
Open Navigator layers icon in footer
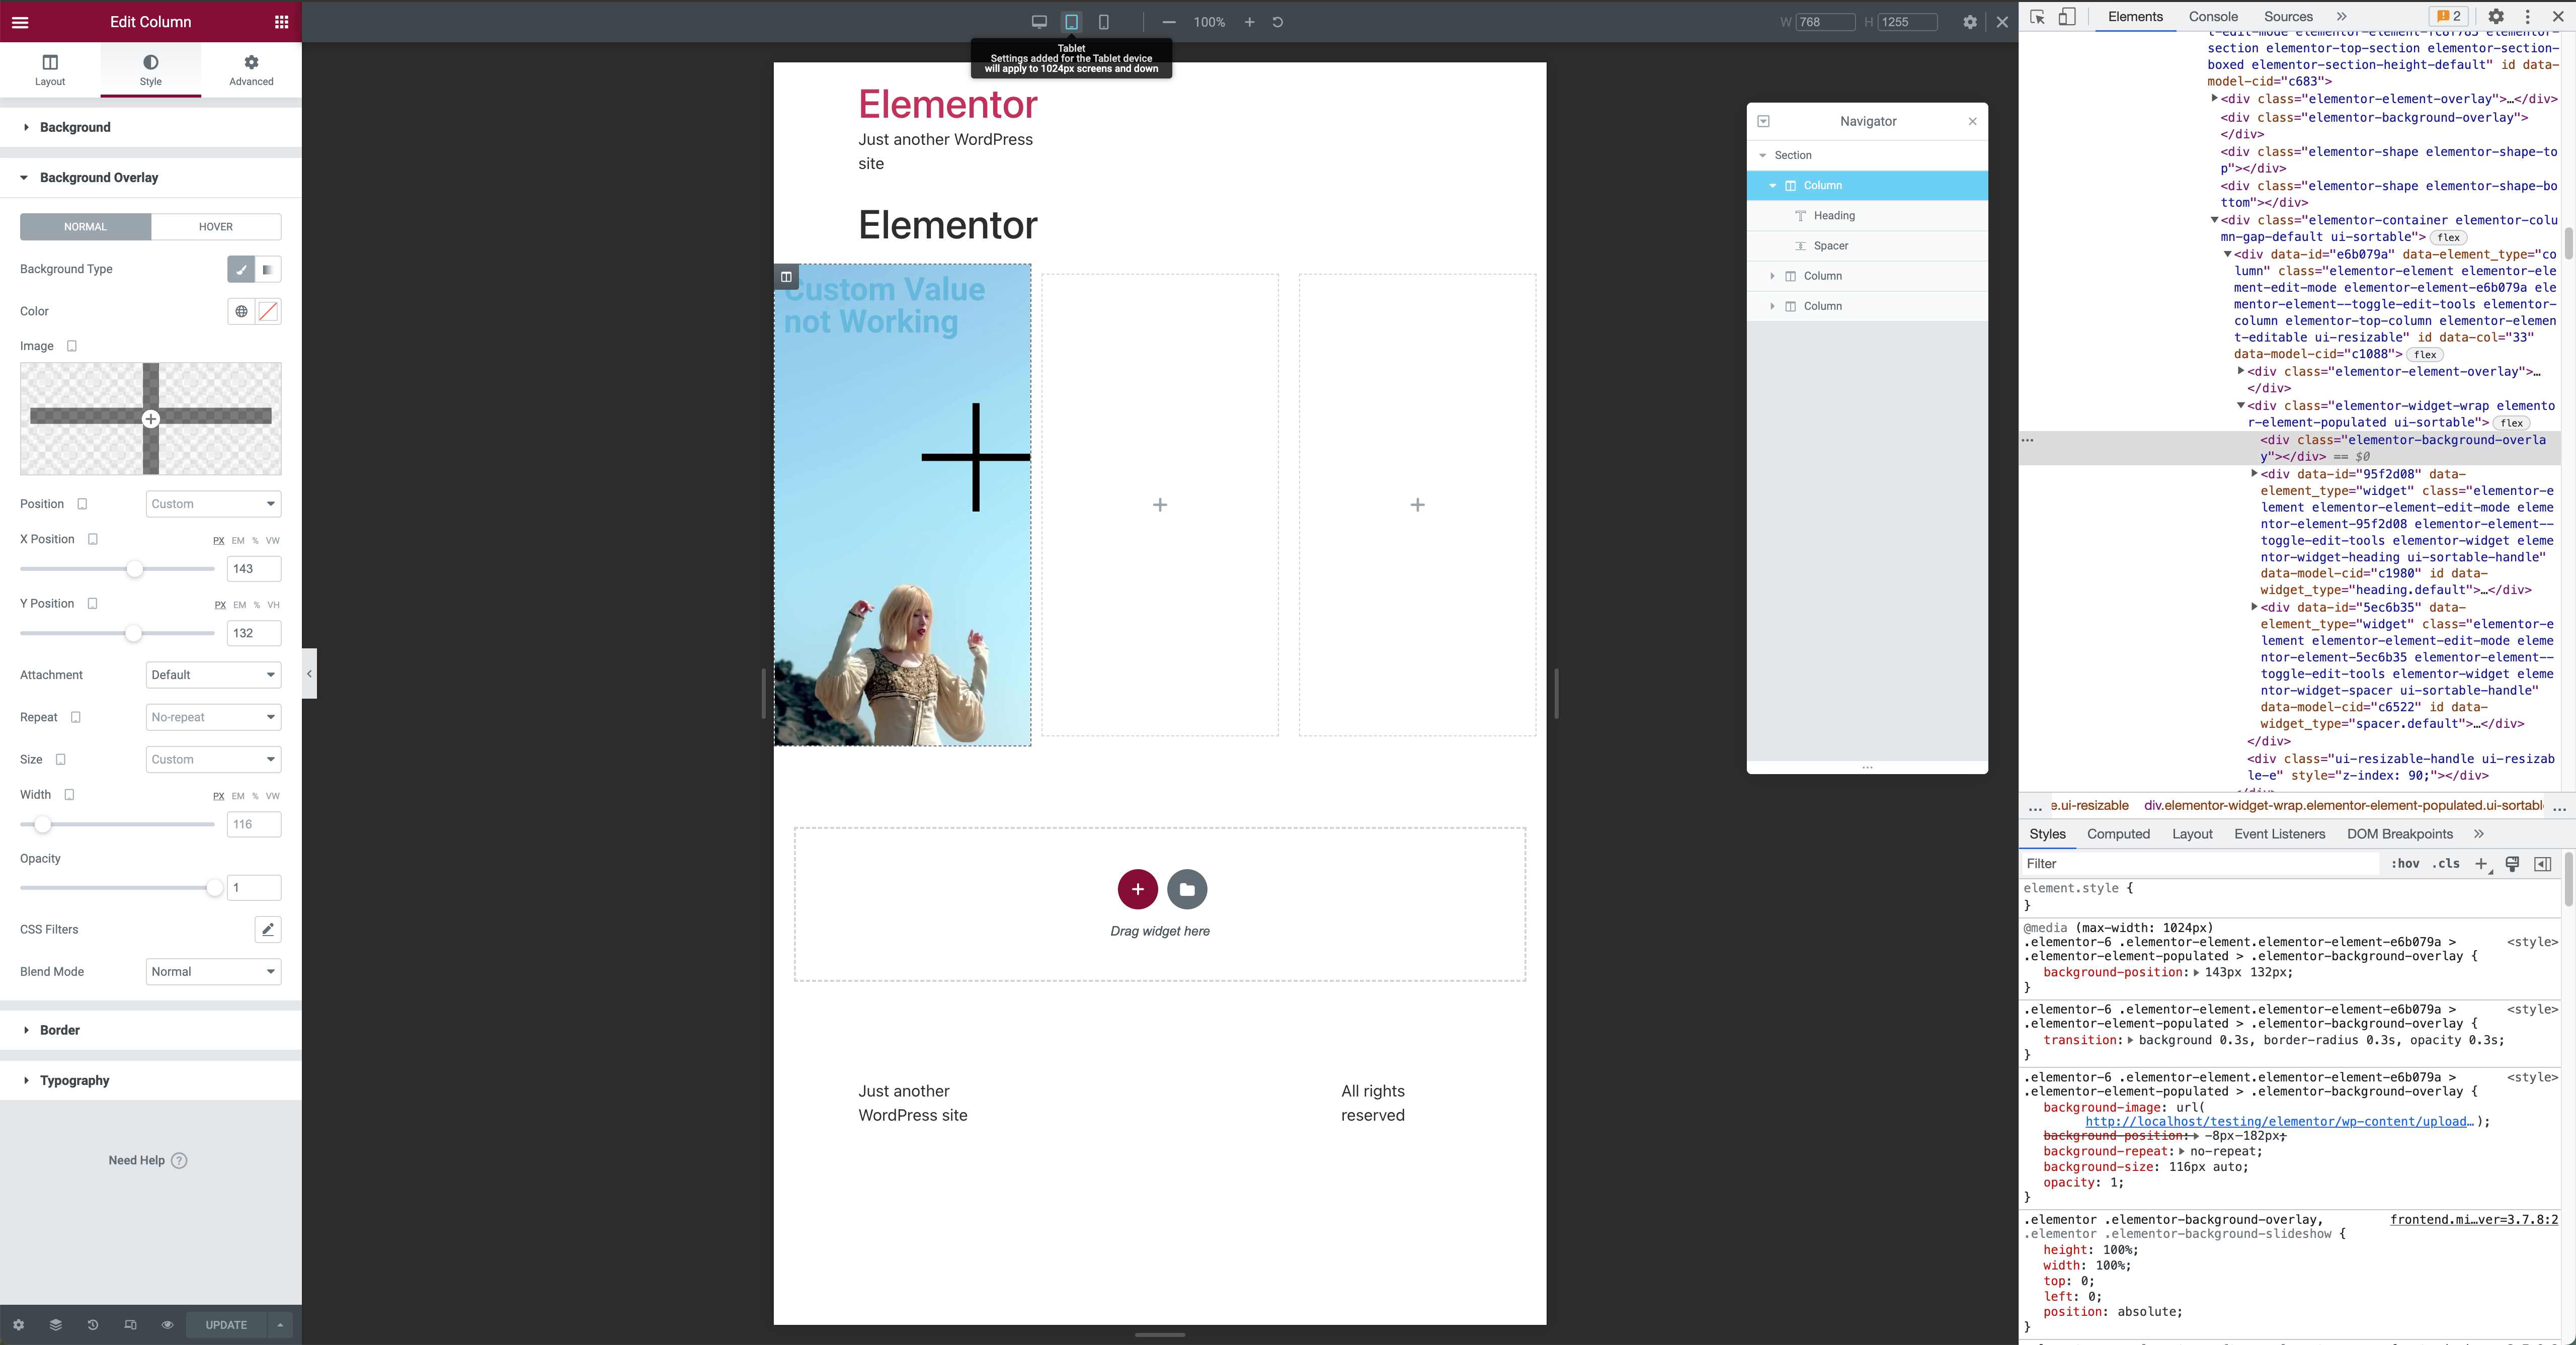(56, 1325)
